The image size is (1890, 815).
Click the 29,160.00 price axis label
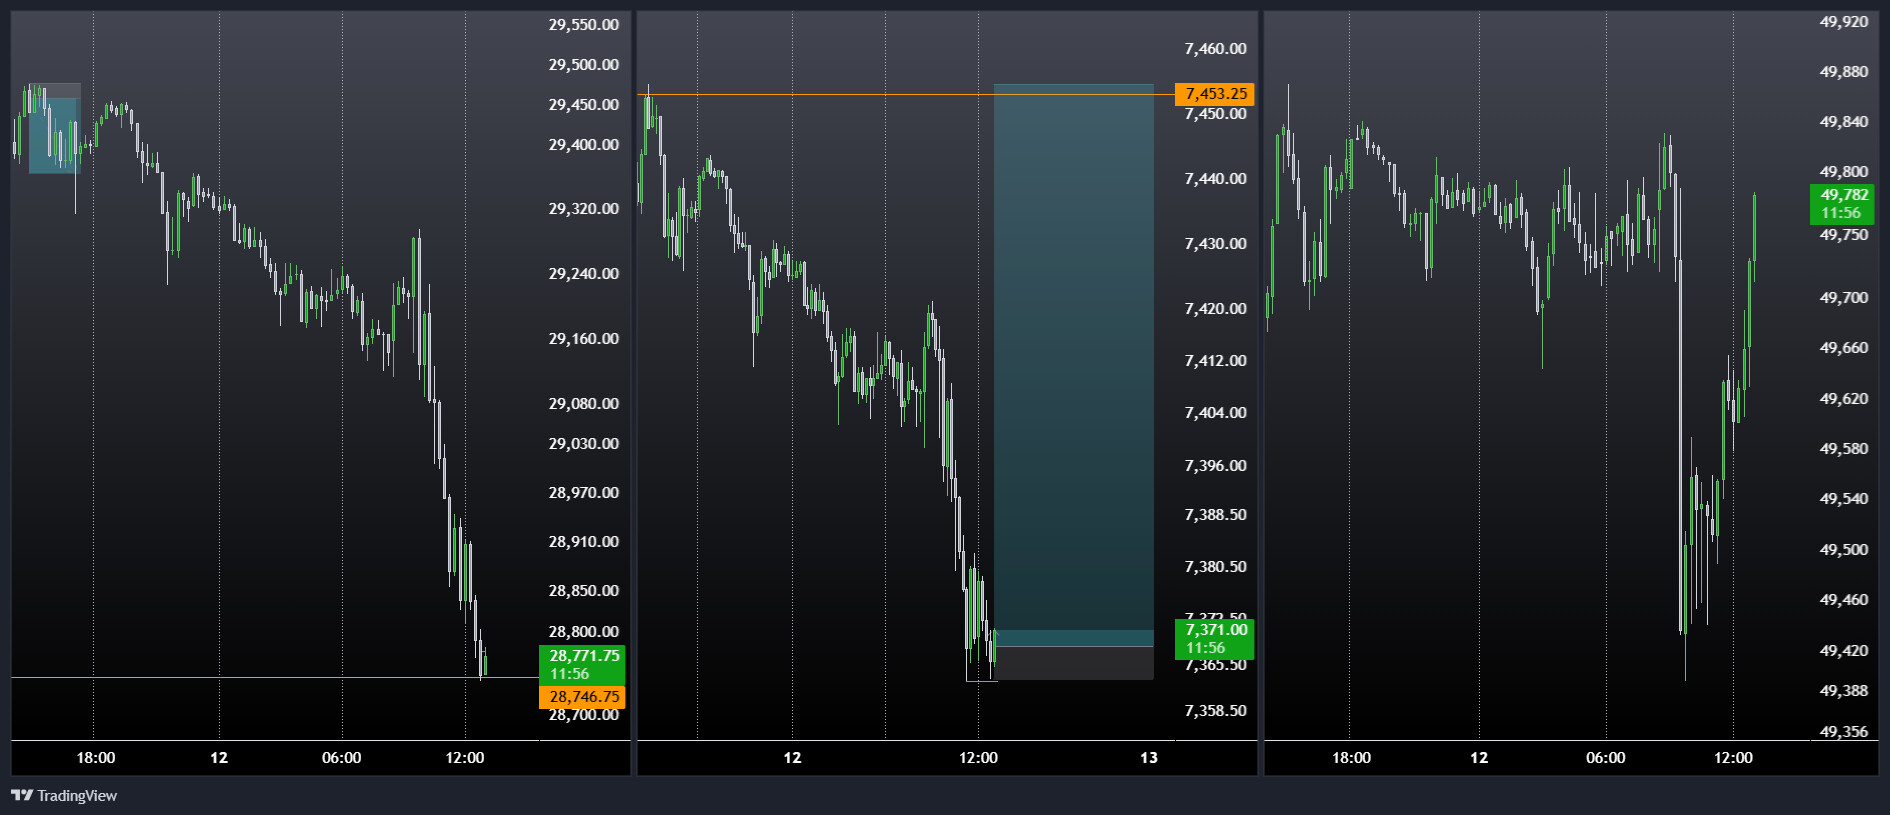[x=584, y=338]
